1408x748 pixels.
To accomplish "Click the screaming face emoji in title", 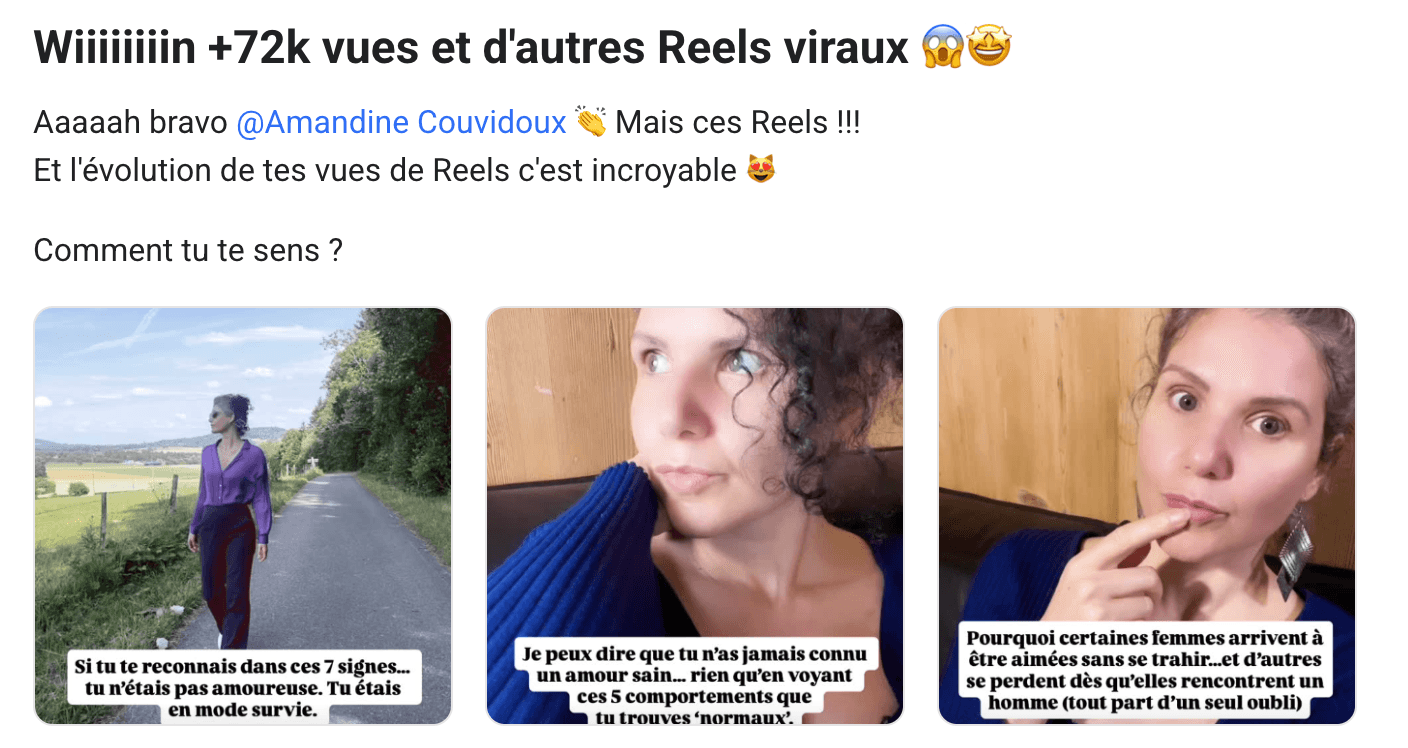I will point(943,47).
